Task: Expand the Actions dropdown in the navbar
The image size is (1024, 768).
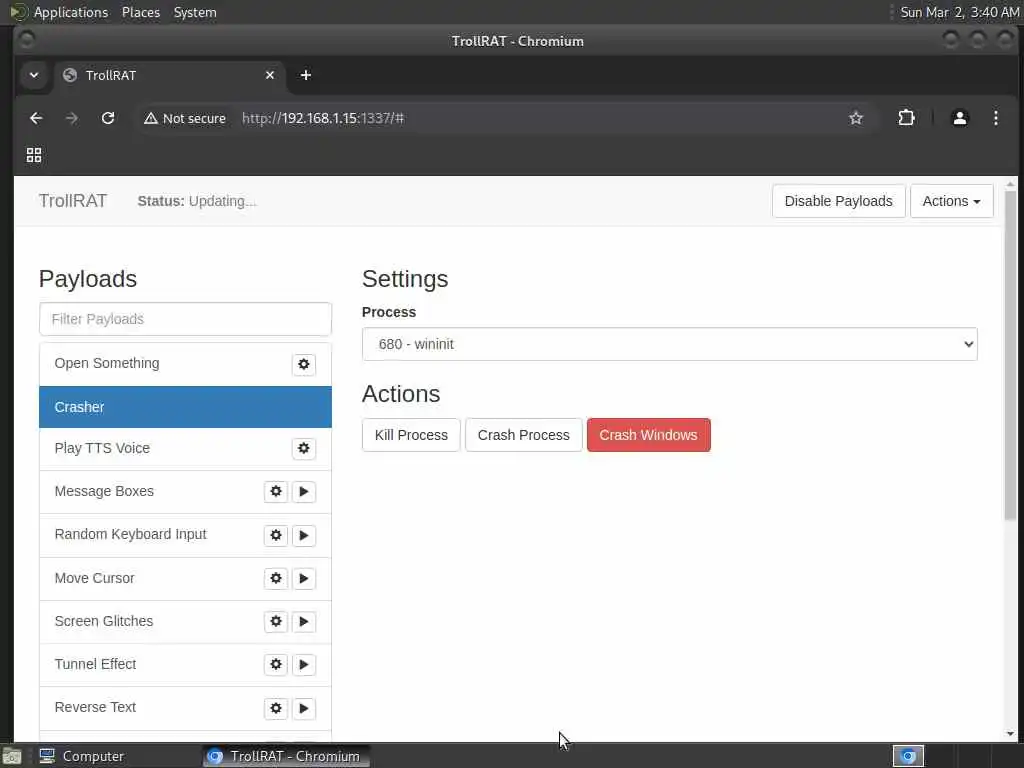Action: (x=952, y=201)
